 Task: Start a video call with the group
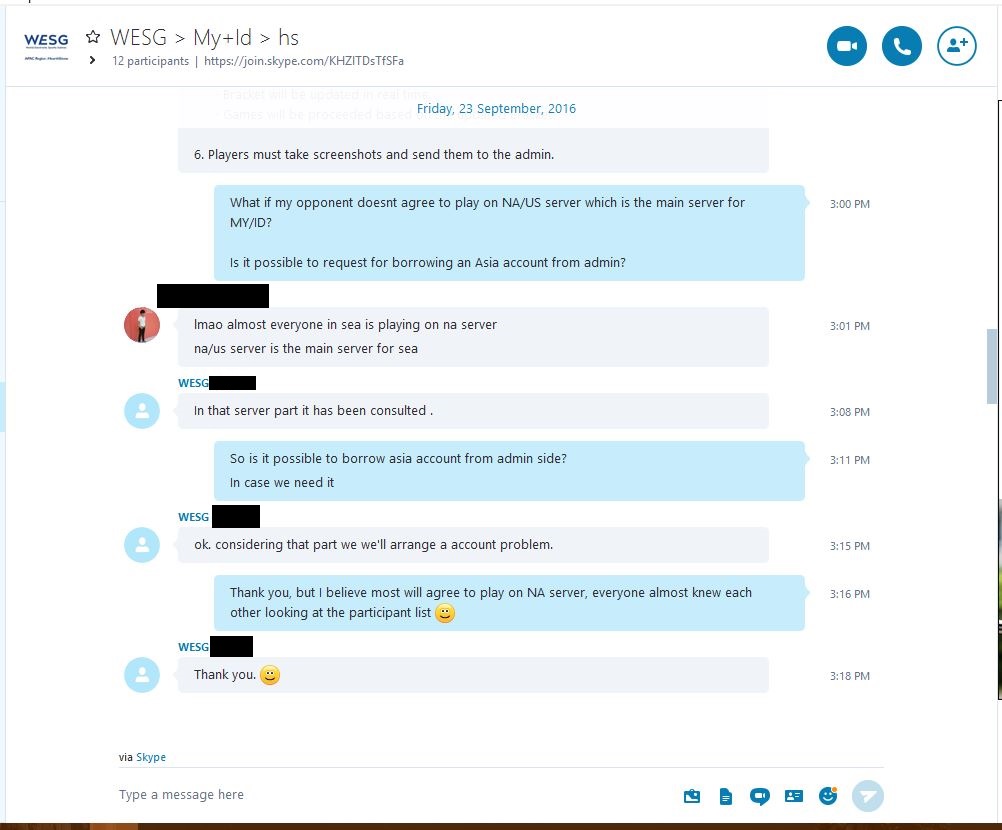[x=846, y=46]
